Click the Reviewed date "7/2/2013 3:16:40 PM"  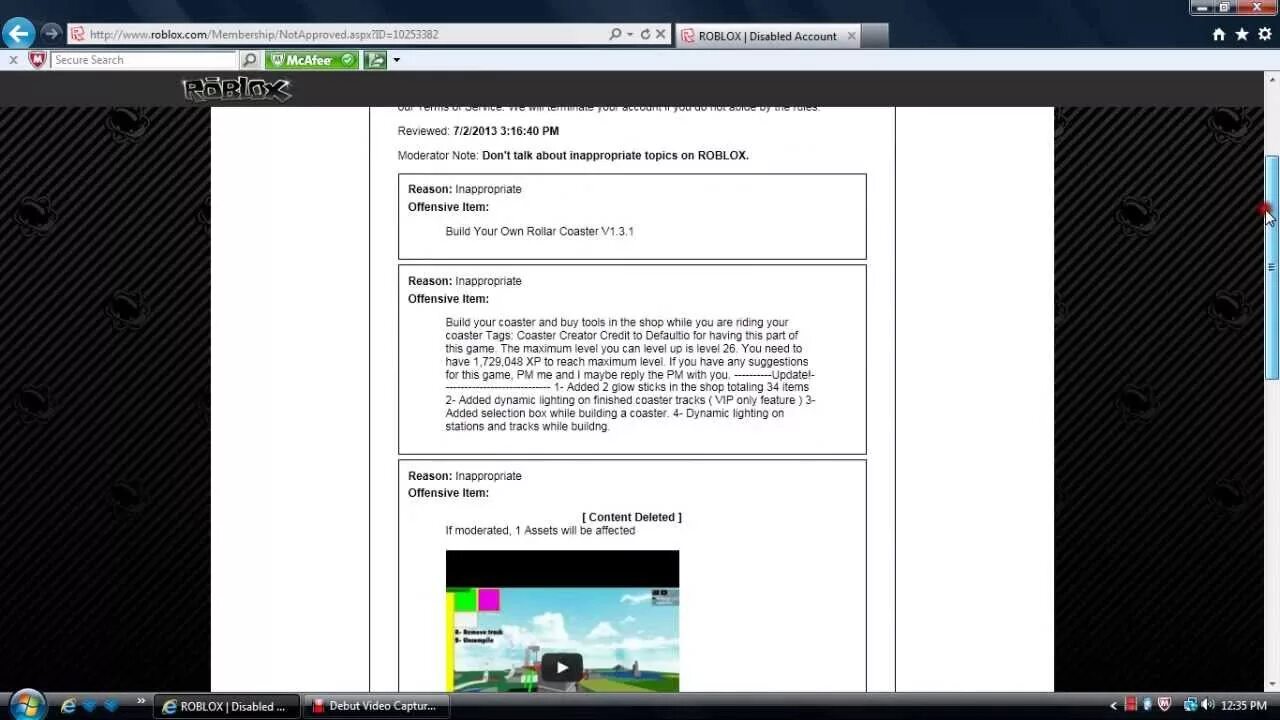click(x=506, y=131)
